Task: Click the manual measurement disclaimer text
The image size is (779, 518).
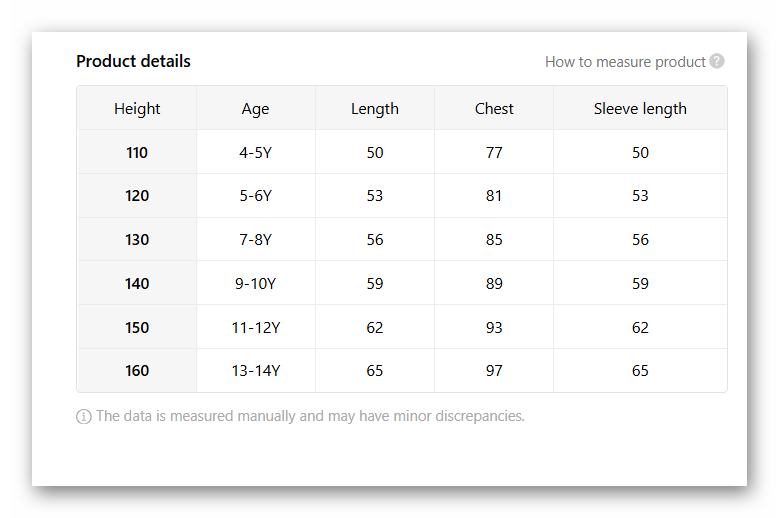Action: 310,416
